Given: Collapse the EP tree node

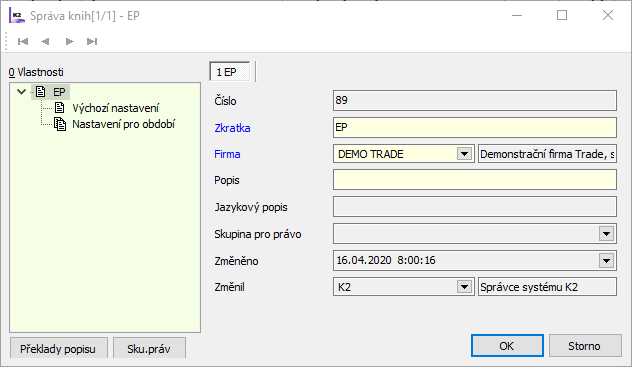Looking at the screenshot, I should coord(21,92).
